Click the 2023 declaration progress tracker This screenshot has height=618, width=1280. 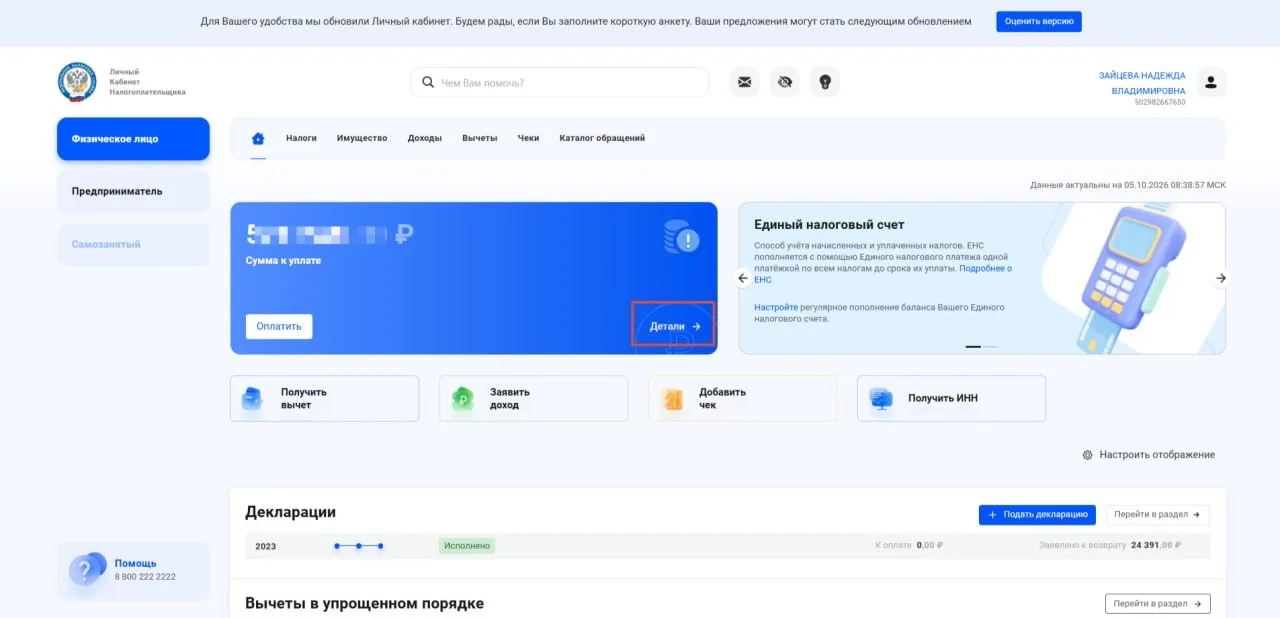pos(358,546)
